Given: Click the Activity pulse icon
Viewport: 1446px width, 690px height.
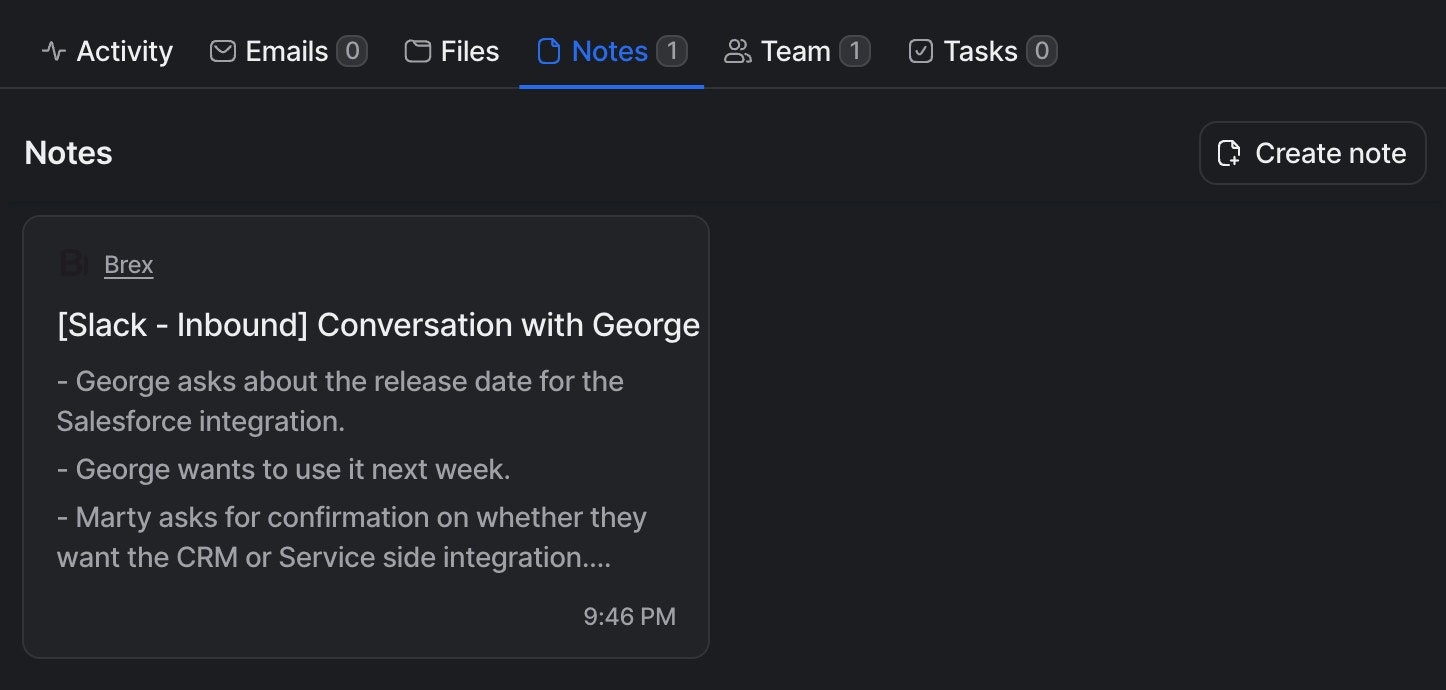Looking at the screenshot, I should [x=54, y=51].
